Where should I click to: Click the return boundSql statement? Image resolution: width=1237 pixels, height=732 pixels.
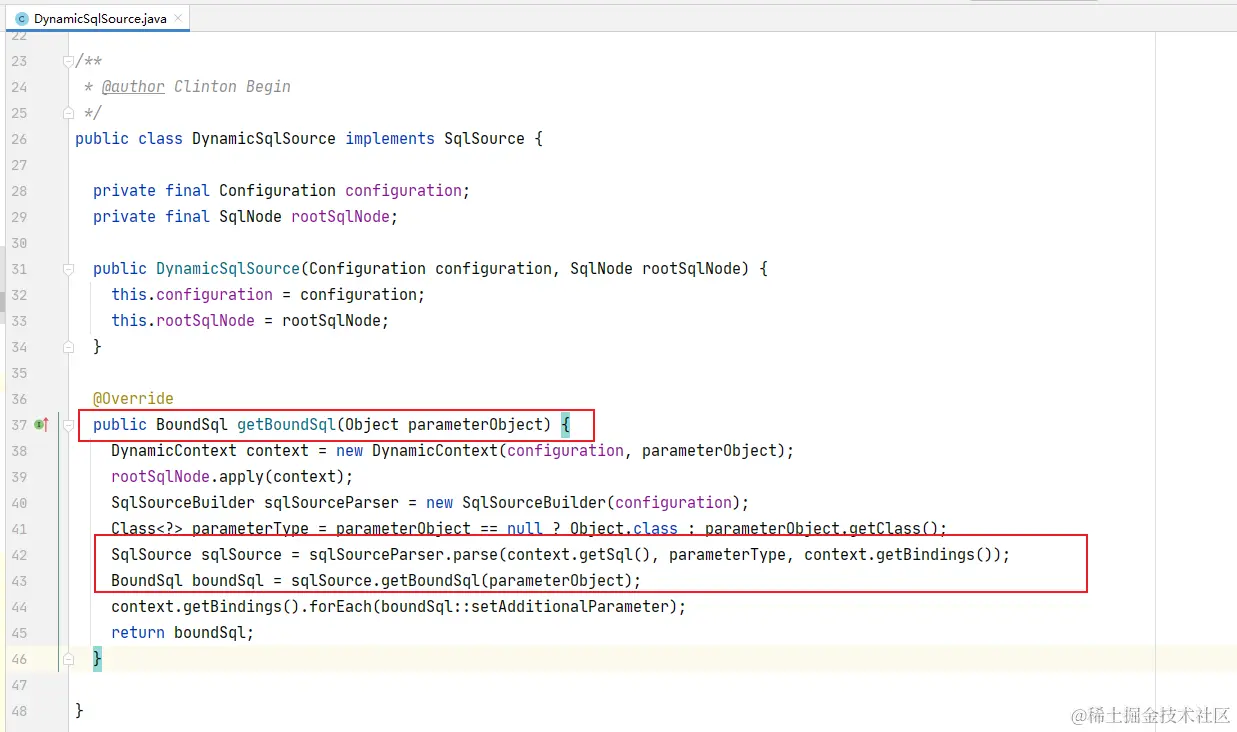(x=183, y=633)
